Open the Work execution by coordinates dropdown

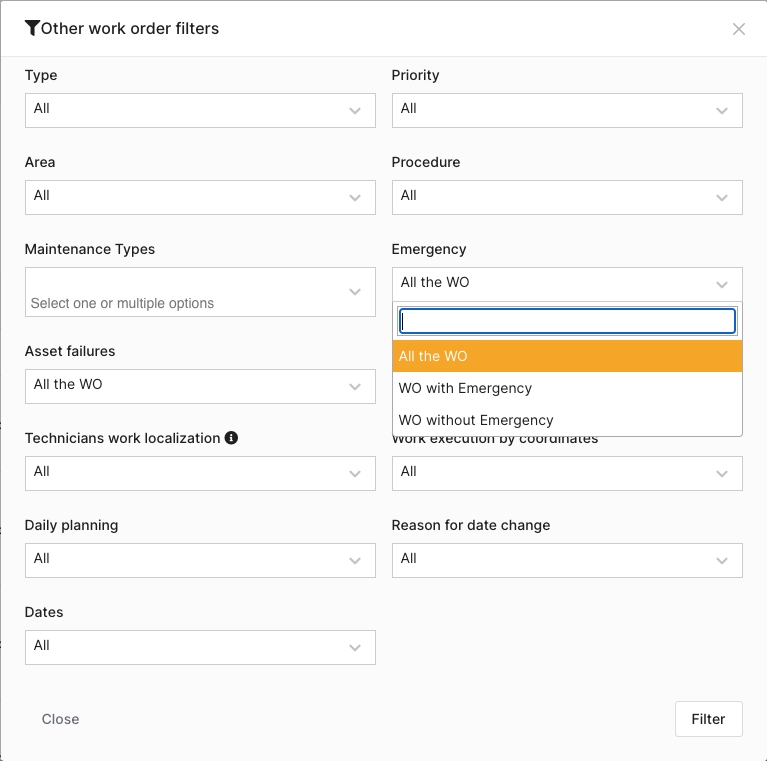567,472
